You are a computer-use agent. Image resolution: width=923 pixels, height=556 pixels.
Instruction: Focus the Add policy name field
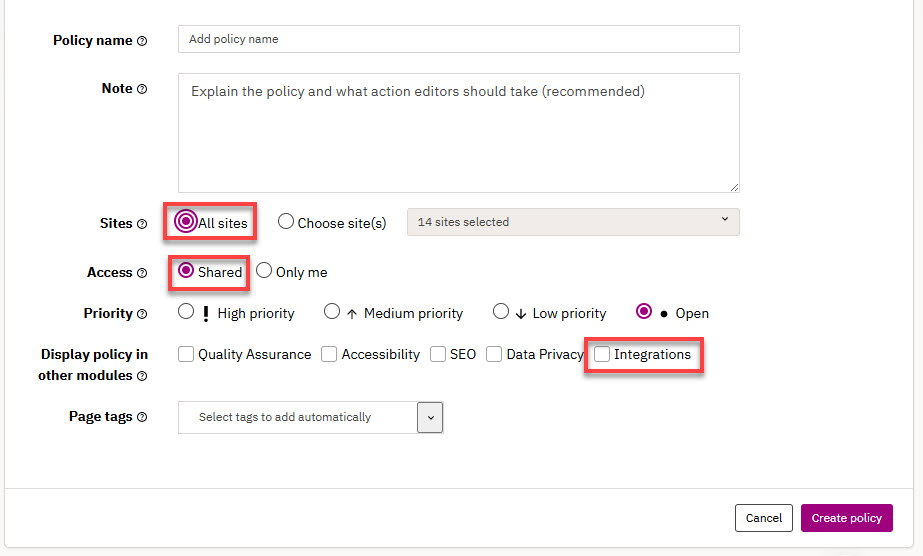tap(459, 39)
